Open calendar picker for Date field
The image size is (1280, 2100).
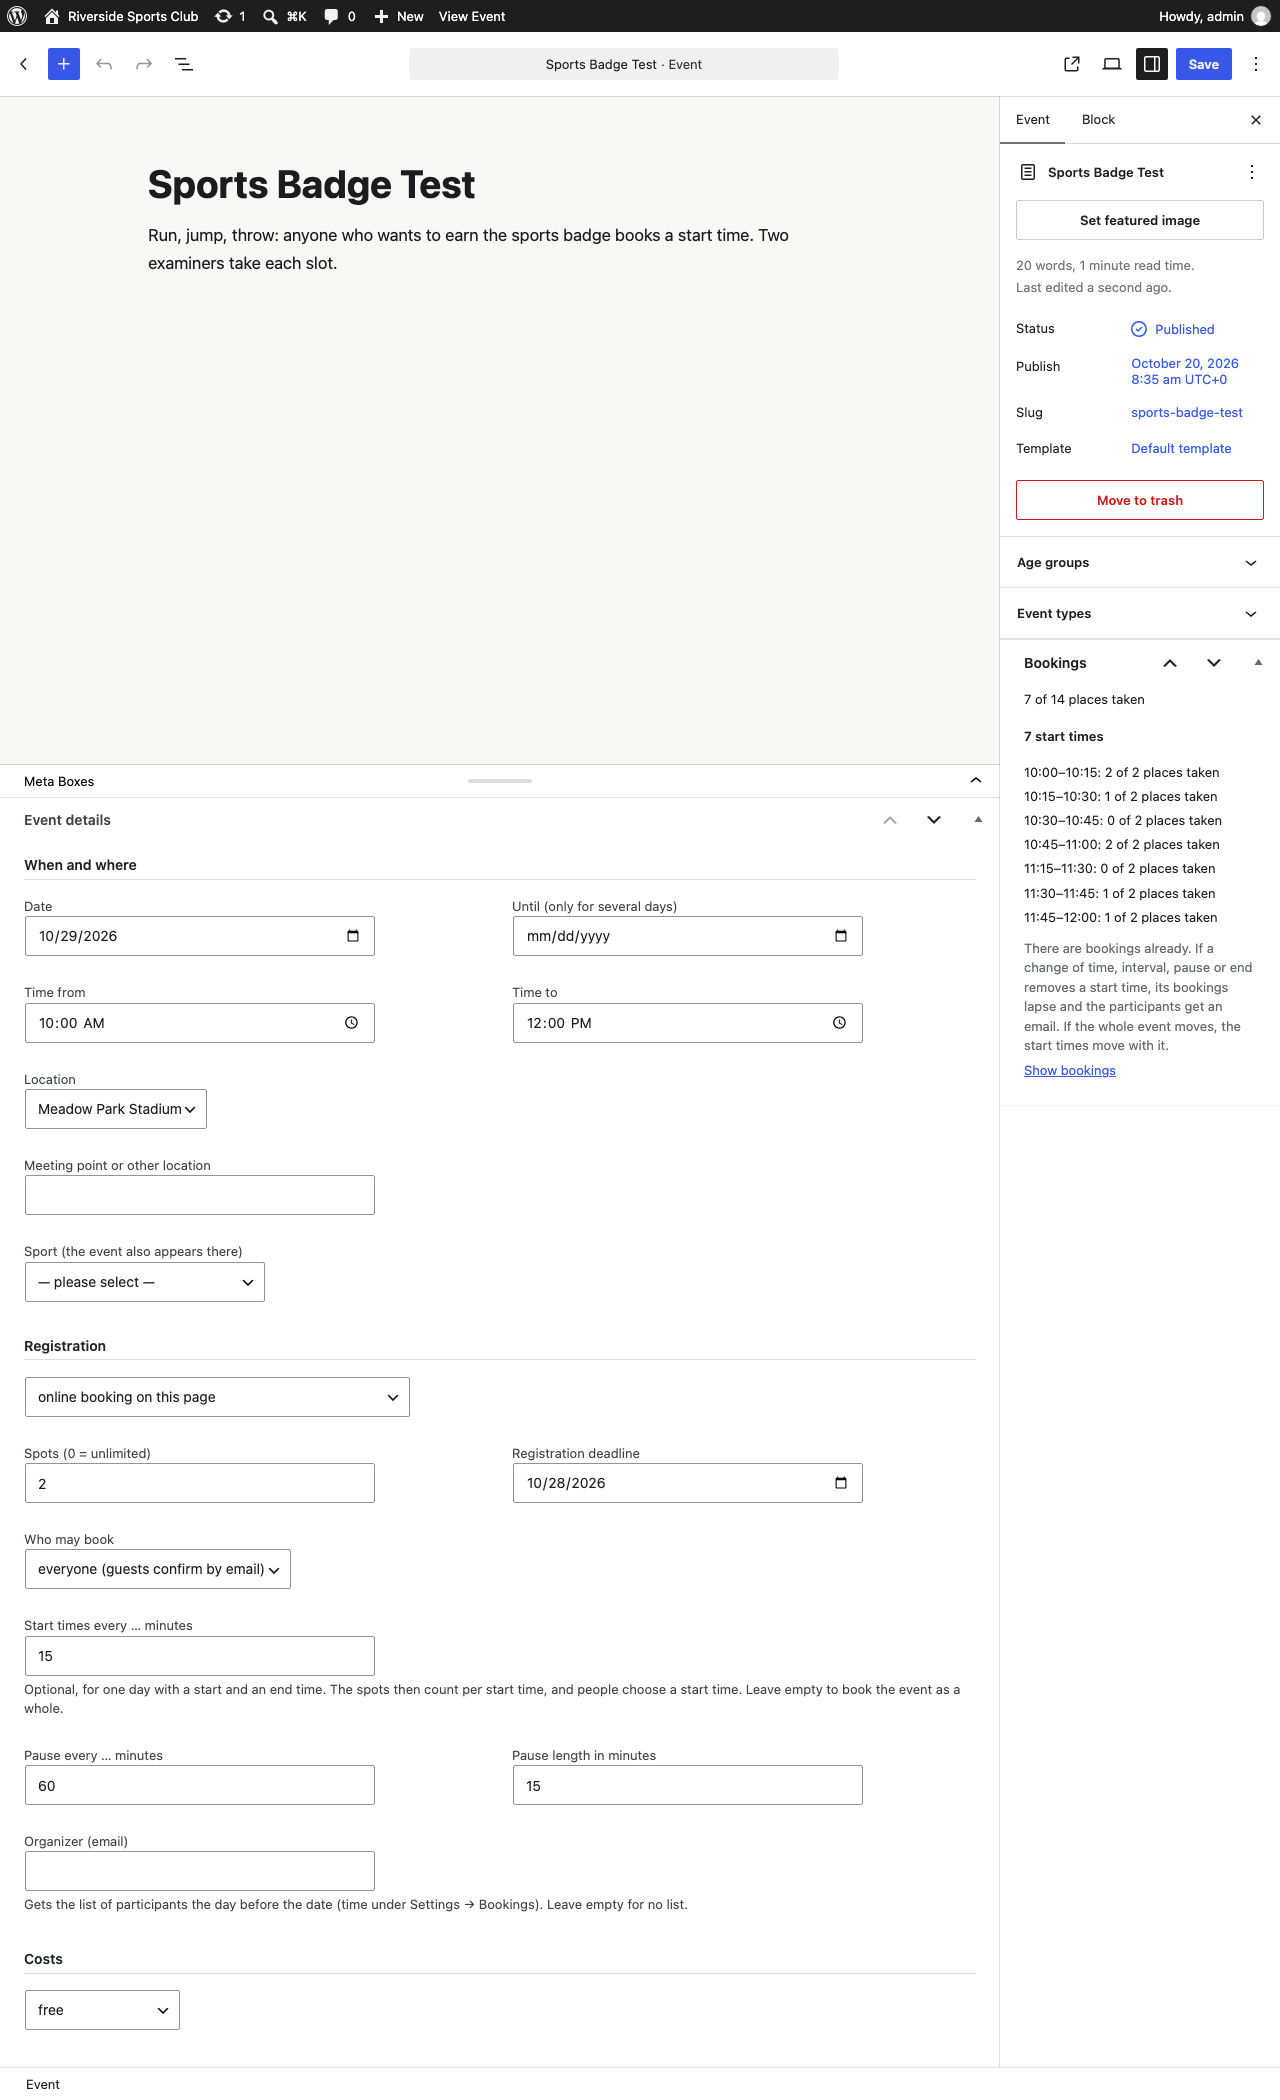353,936
